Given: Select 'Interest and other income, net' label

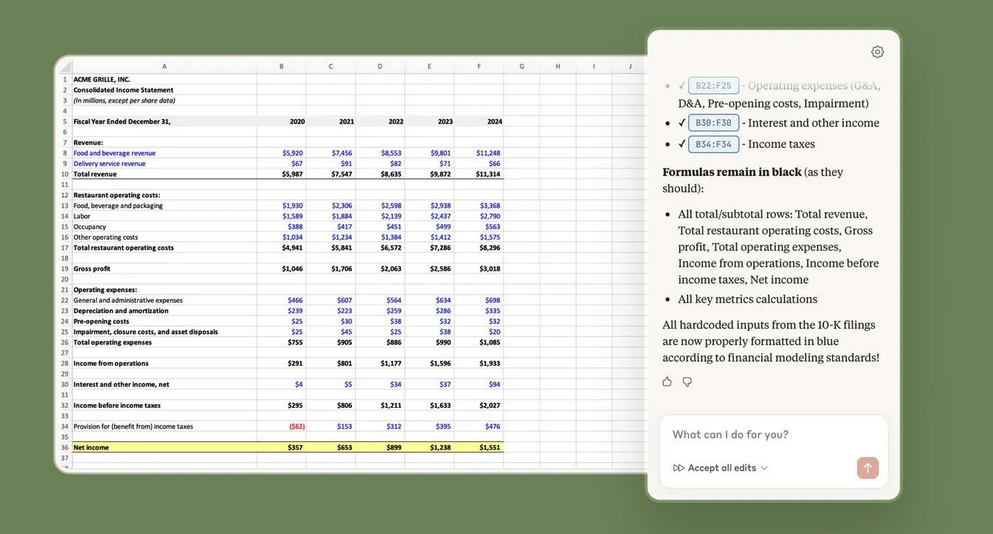Looking at the screenshot, I should coord(165,385).
